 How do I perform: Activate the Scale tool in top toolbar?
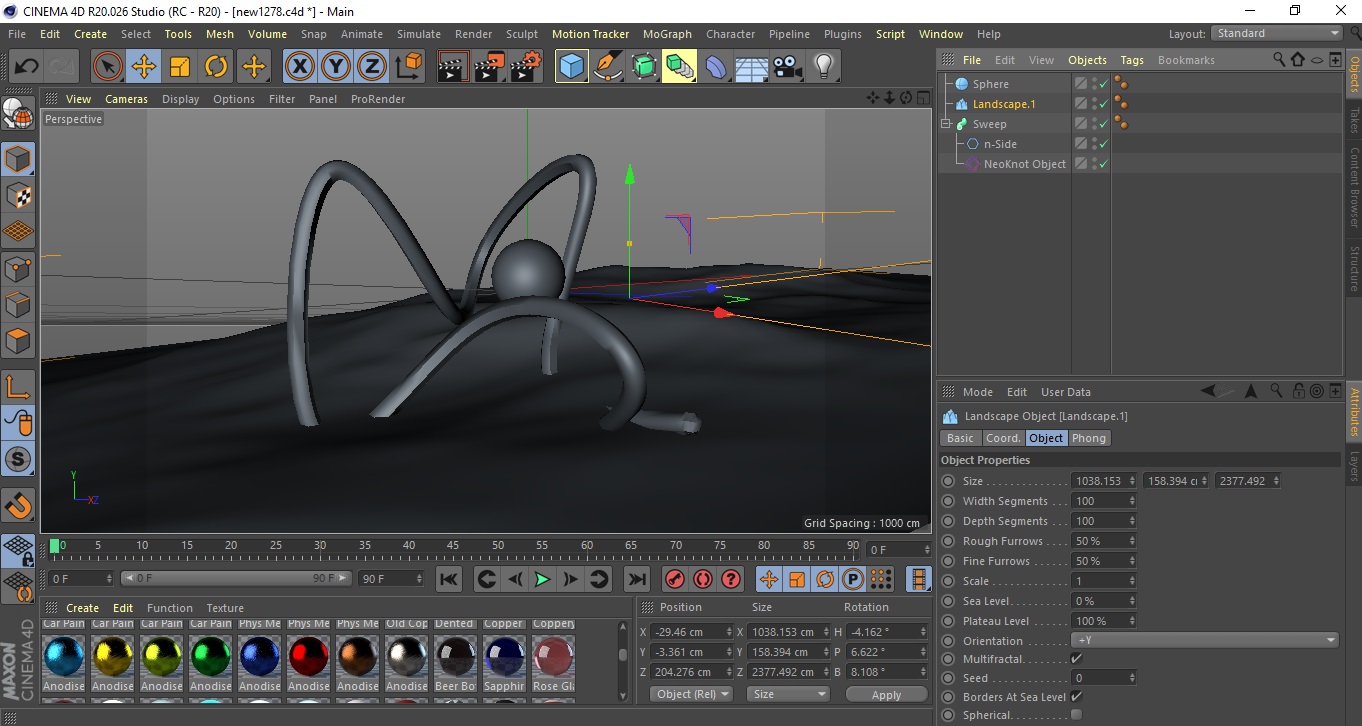tap(180, 67)
